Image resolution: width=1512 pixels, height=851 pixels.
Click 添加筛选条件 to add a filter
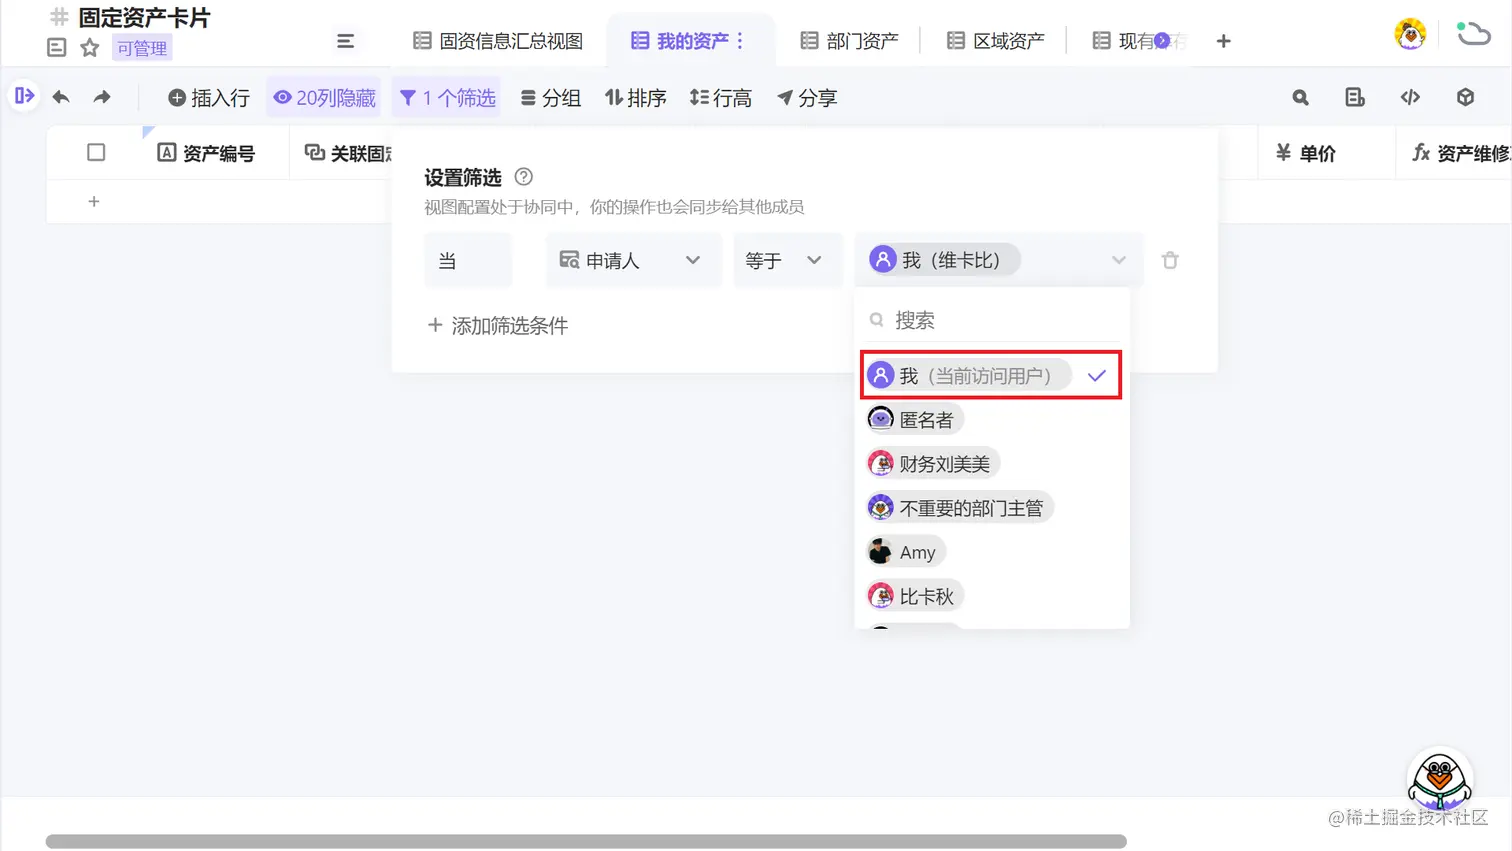coord(496,325)
